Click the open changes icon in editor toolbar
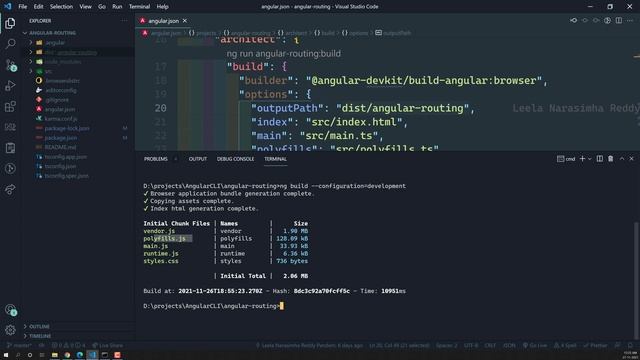 click(573, 20)
